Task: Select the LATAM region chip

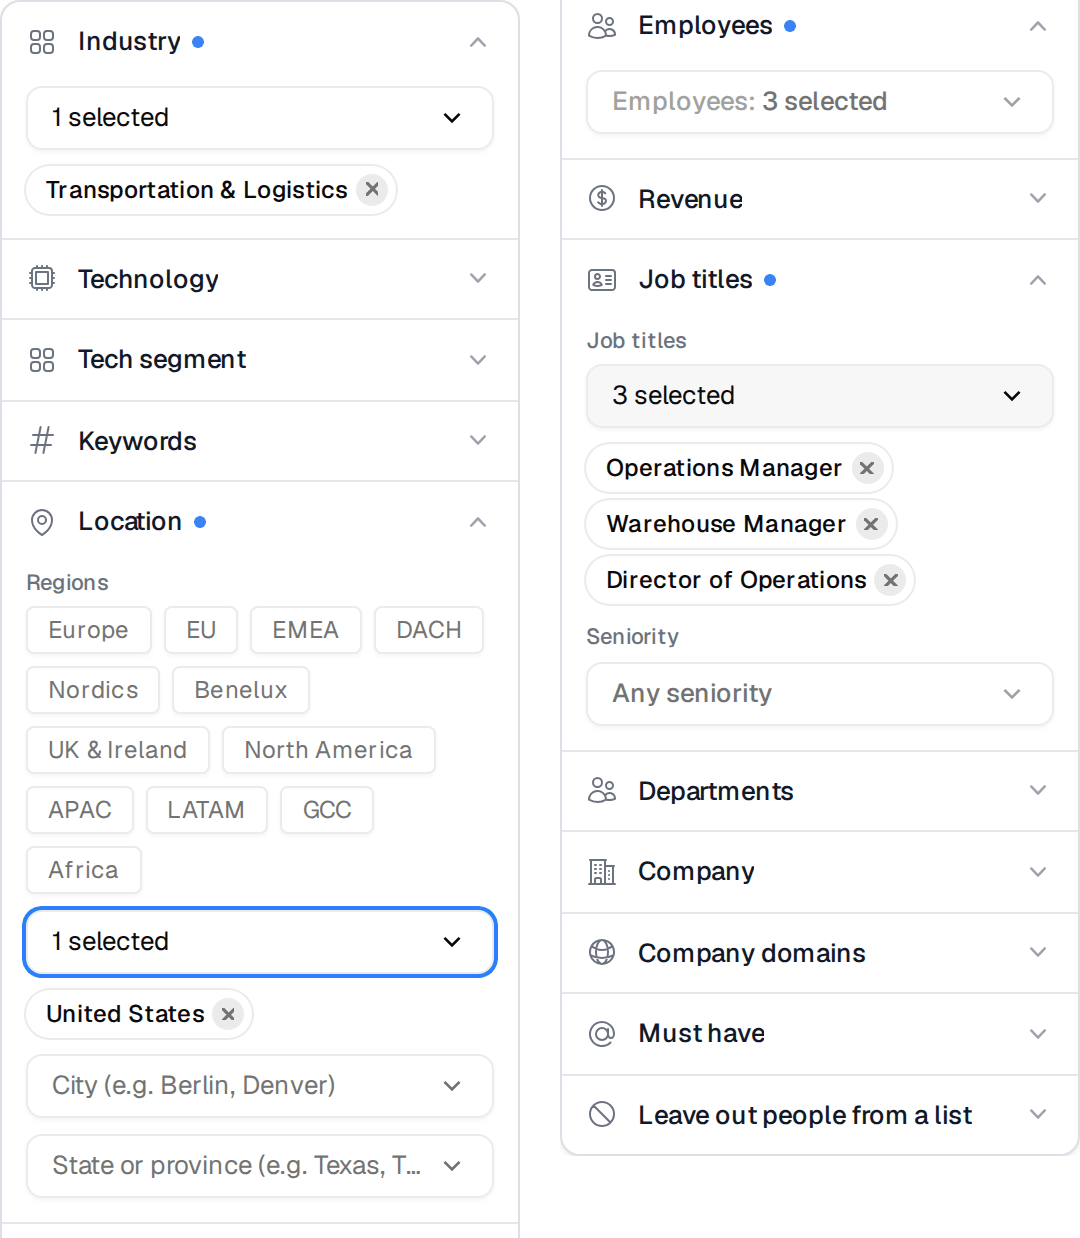Action: tap(207, 810)
